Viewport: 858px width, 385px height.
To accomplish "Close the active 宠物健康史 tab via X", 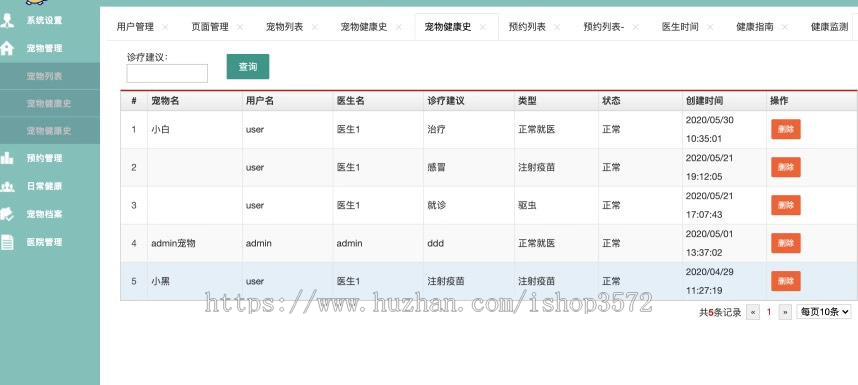I will coord(483,27).
